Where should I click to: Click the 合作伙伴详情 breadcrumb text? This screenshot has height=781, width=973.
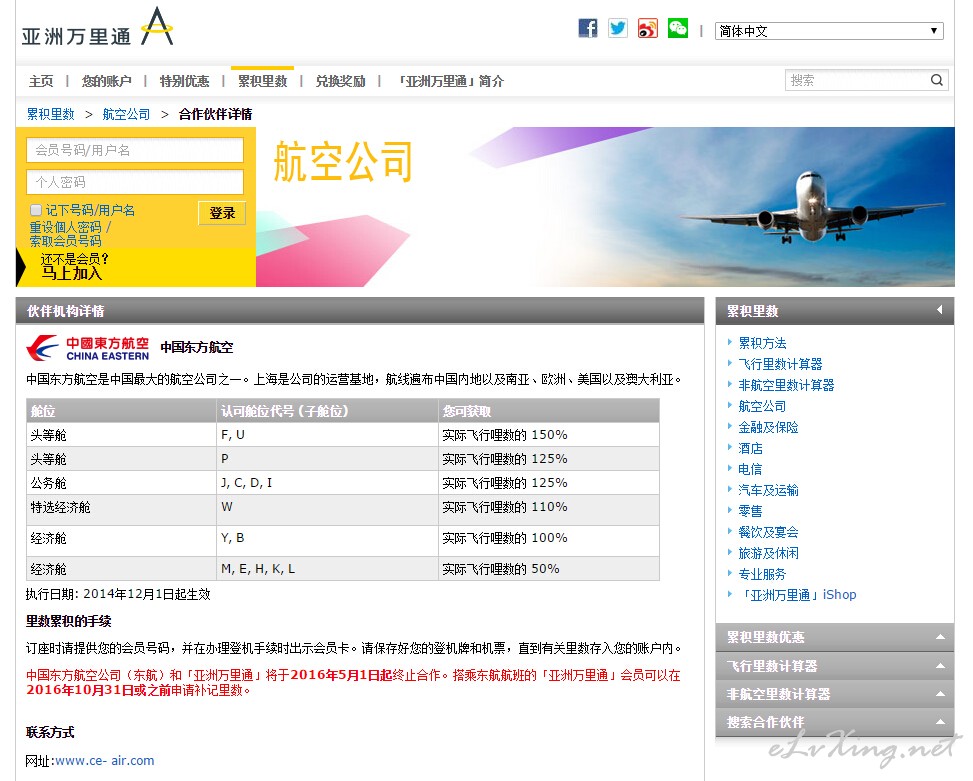pos(215,114)
